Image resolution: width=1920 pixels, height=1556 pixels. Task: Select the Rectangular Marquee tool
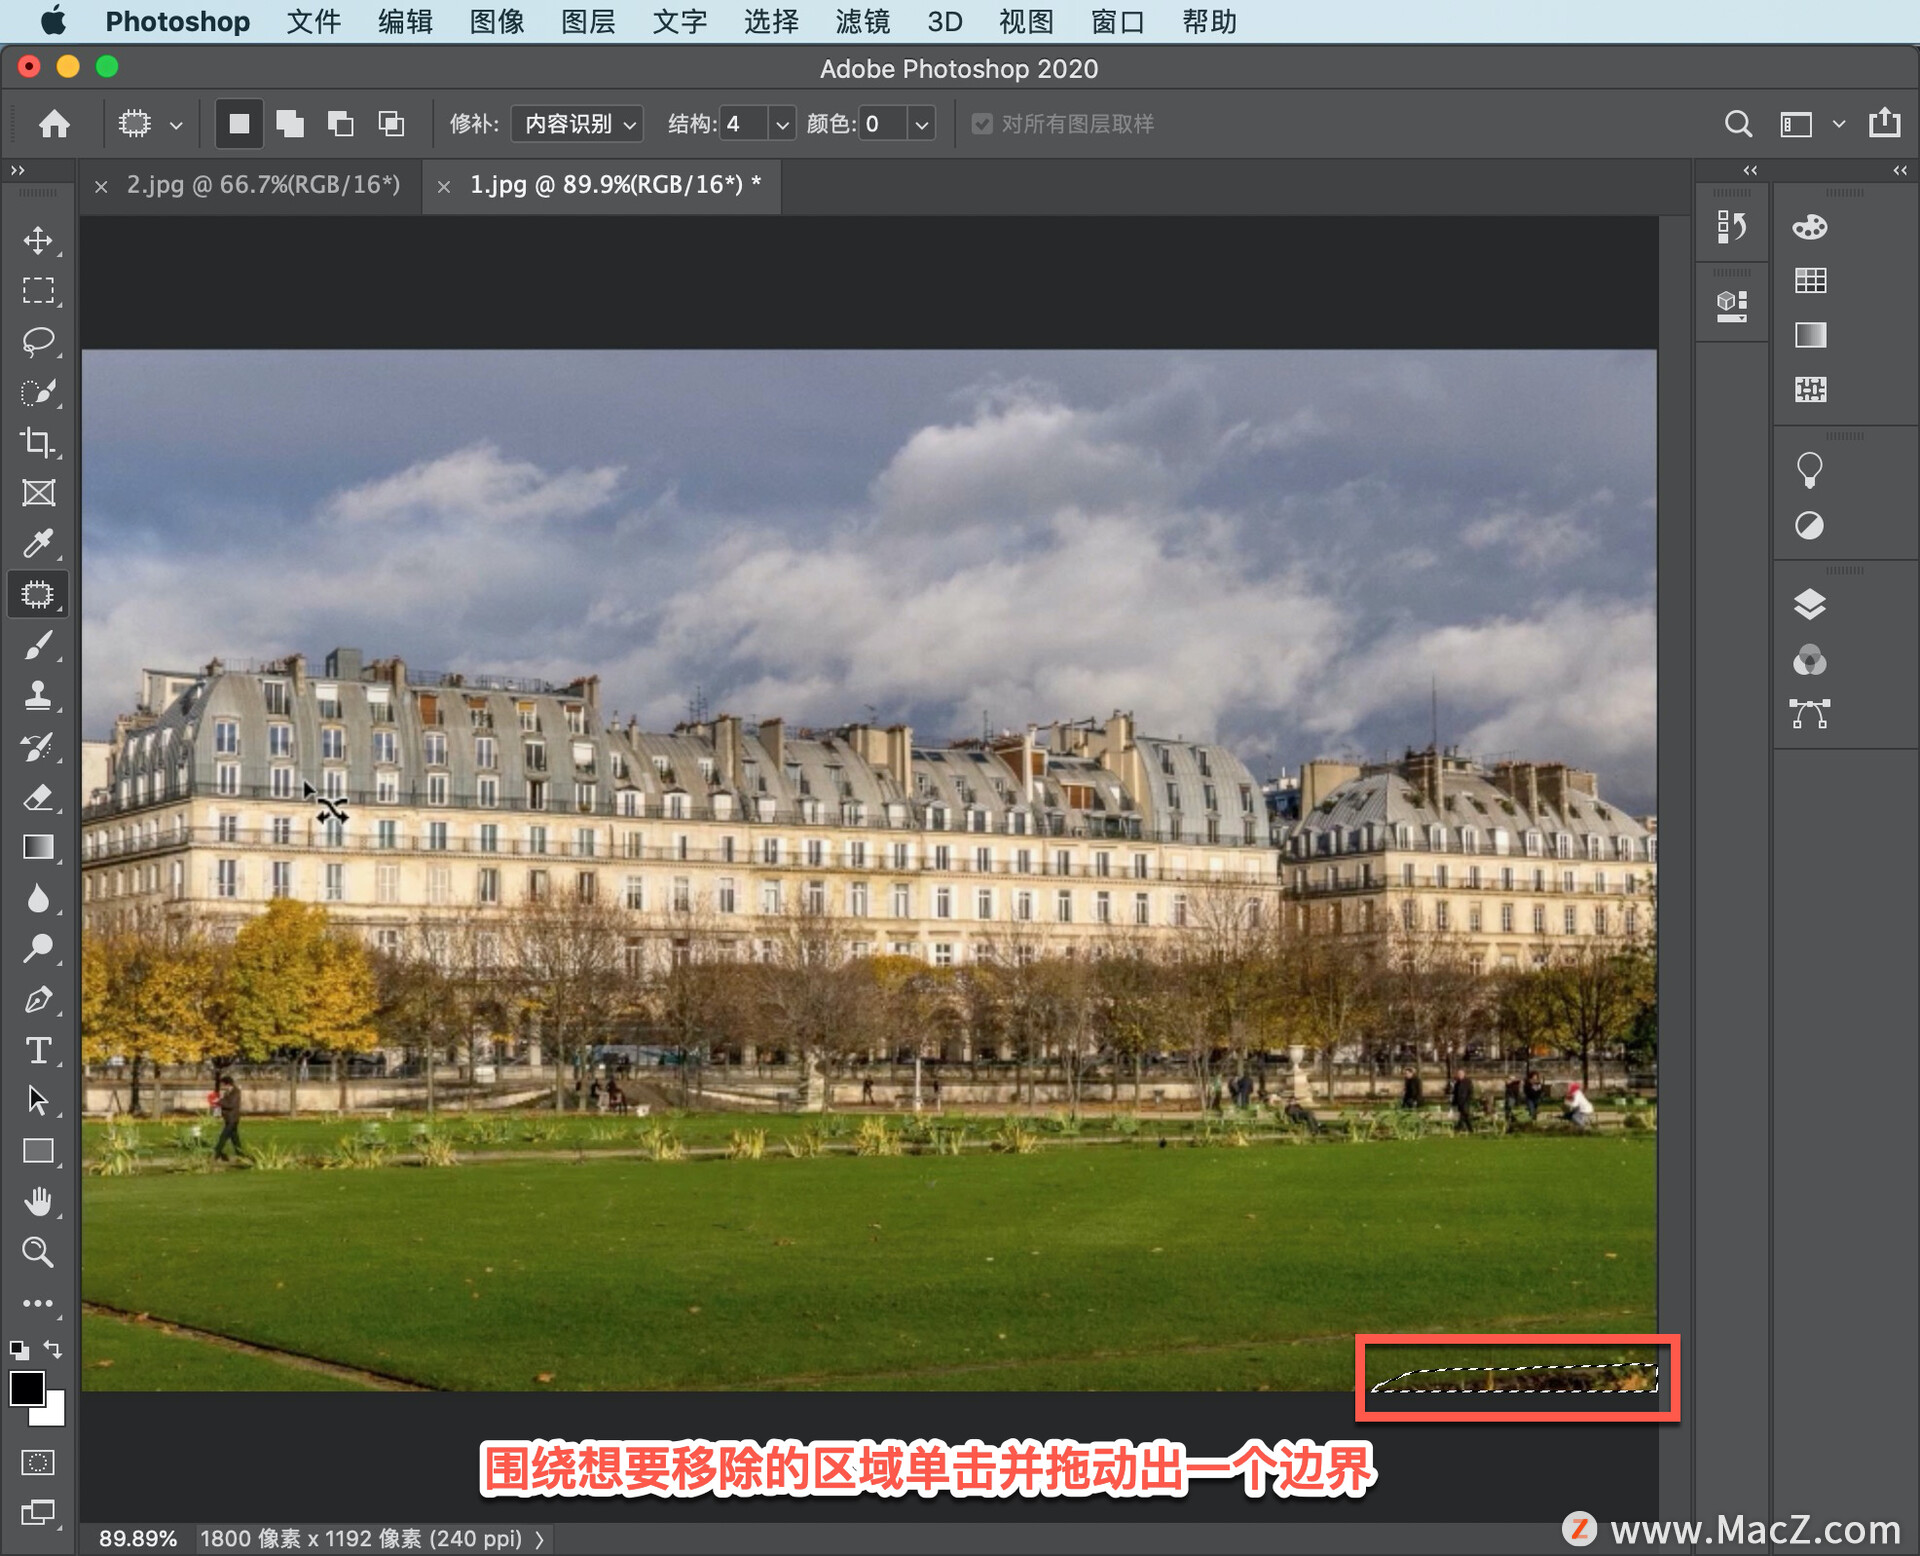coord(38,290)
